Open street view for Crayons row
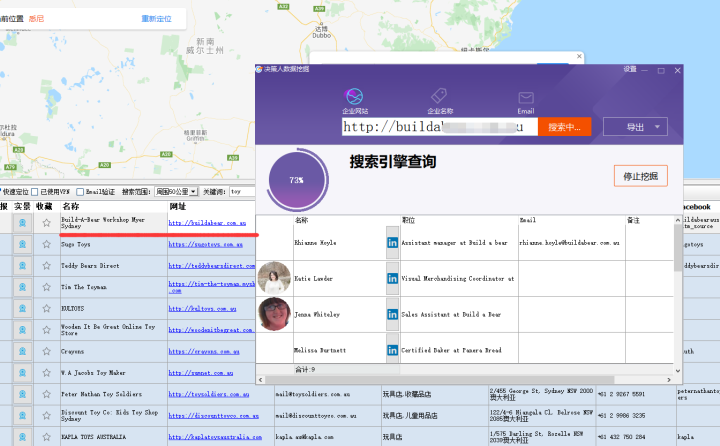This screenshot has height=446, width=720. pos(22,351)
